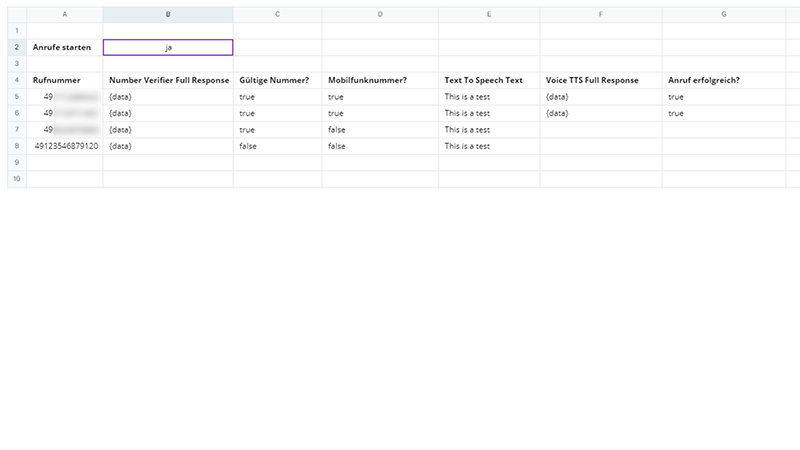Click column D header
The width and height of the screenshot is (800, 450).
point(380,15)
